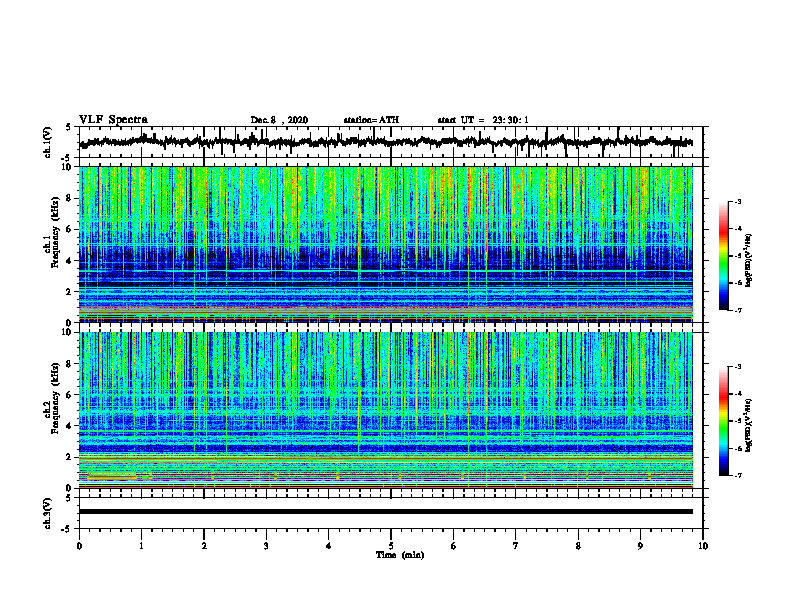Click the ch.2 color bar PSD unit label

pyautogui.click(x=749, y=425)
